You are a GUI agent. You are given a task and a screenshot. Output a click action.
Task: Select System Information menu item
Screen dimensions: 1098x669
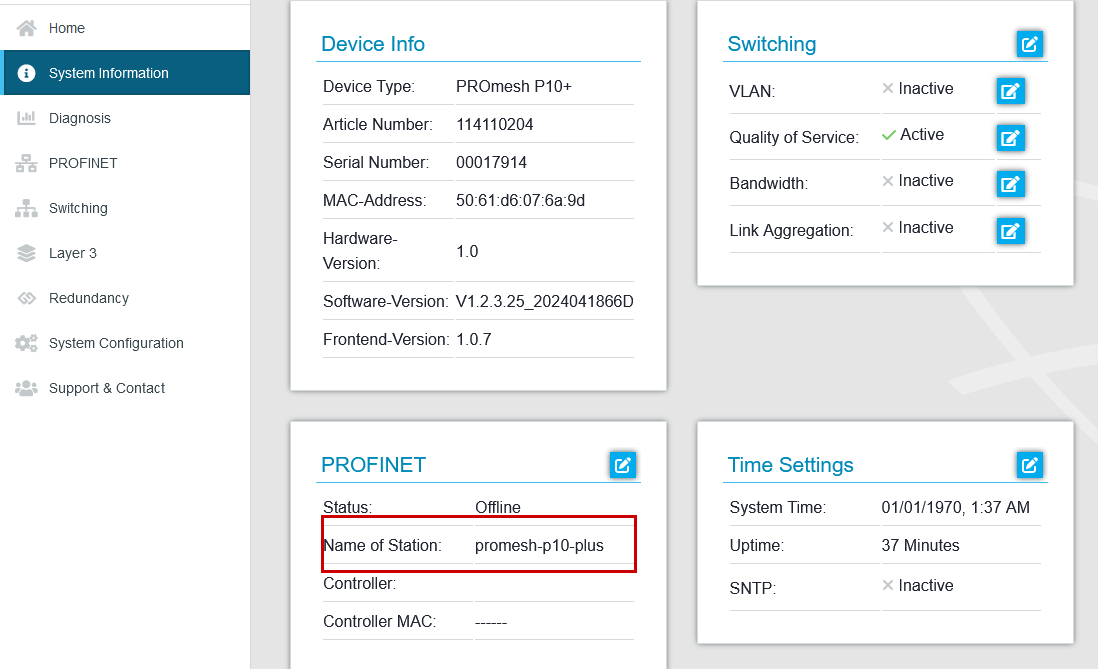coord(125,73)
